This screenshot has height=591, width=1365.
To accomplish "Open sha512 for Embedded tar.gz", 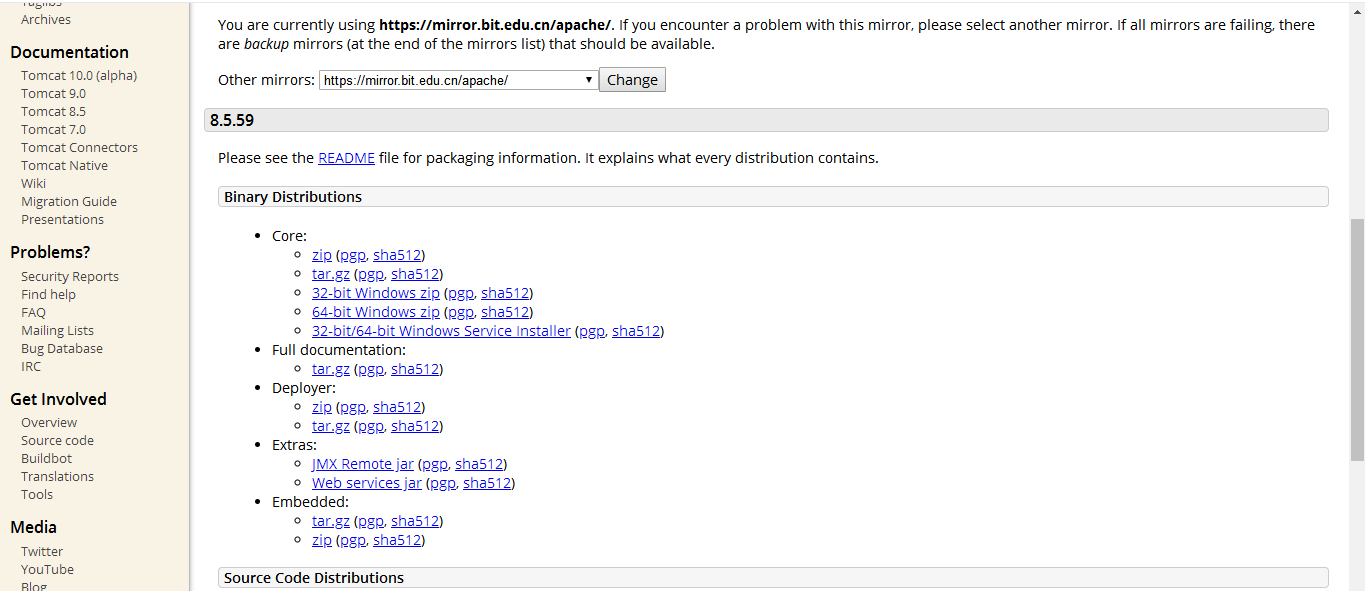I will [414, 521].
